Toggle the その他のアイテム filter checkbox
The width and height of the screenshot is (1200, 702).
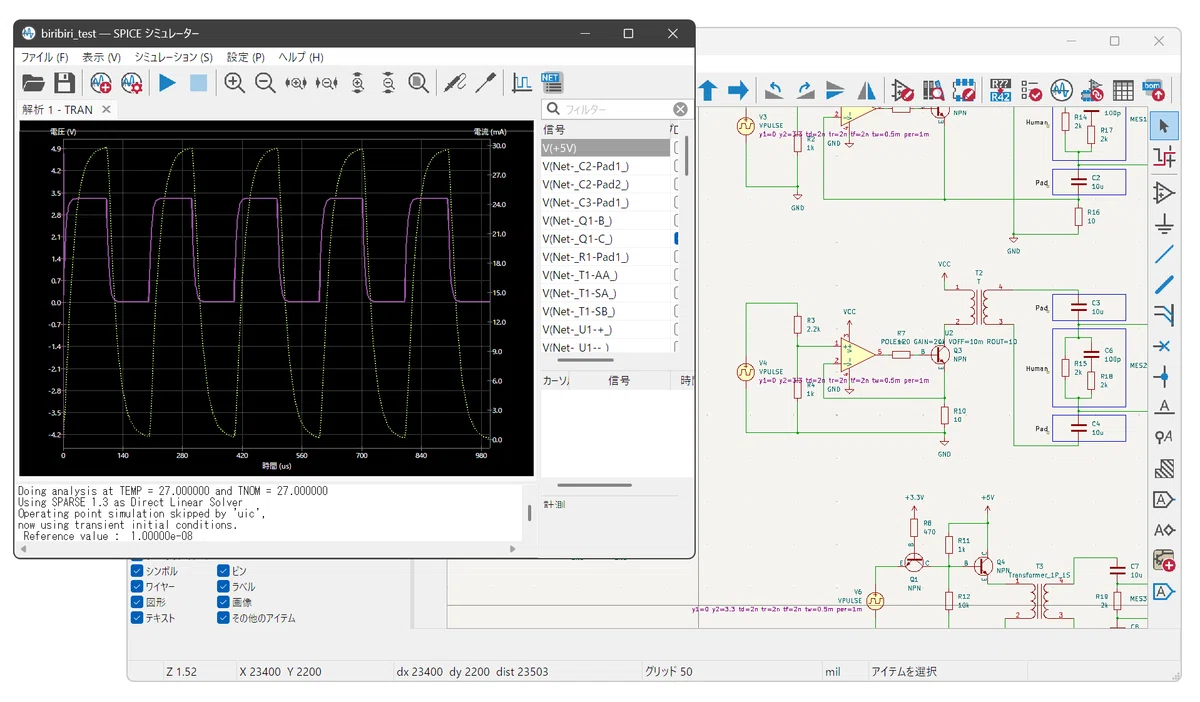click(x=223, y=618)
